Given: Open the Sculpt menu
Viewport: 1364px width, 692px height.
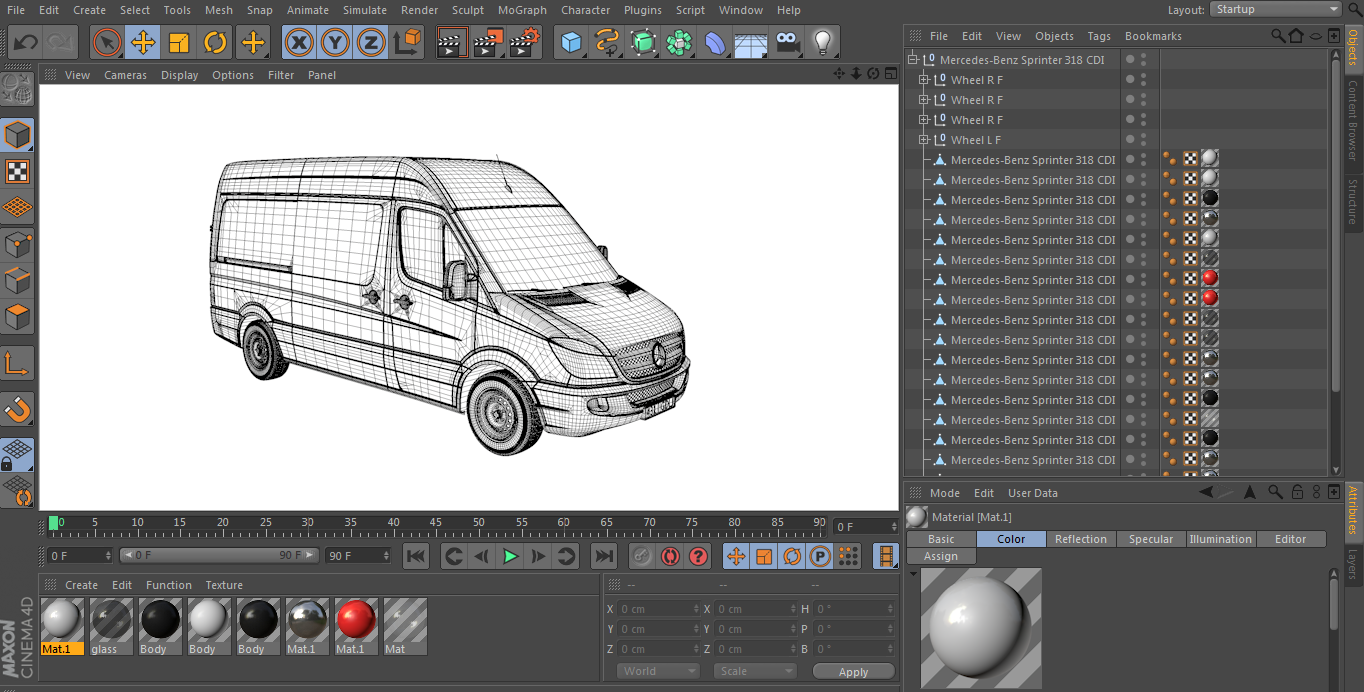Looking at the screenshot, I should pyautogui.click(x=468, y=10).
